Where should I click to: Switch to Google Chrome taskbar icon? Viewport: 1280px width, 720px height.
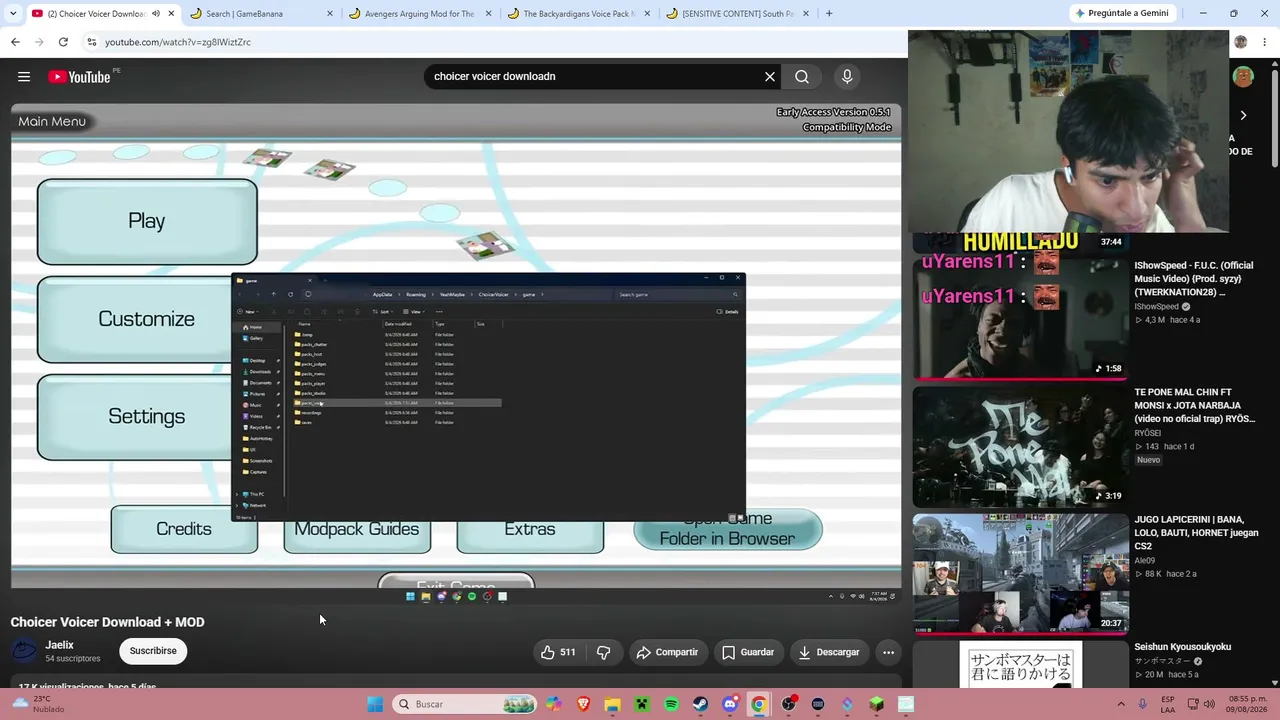point(759,704)
